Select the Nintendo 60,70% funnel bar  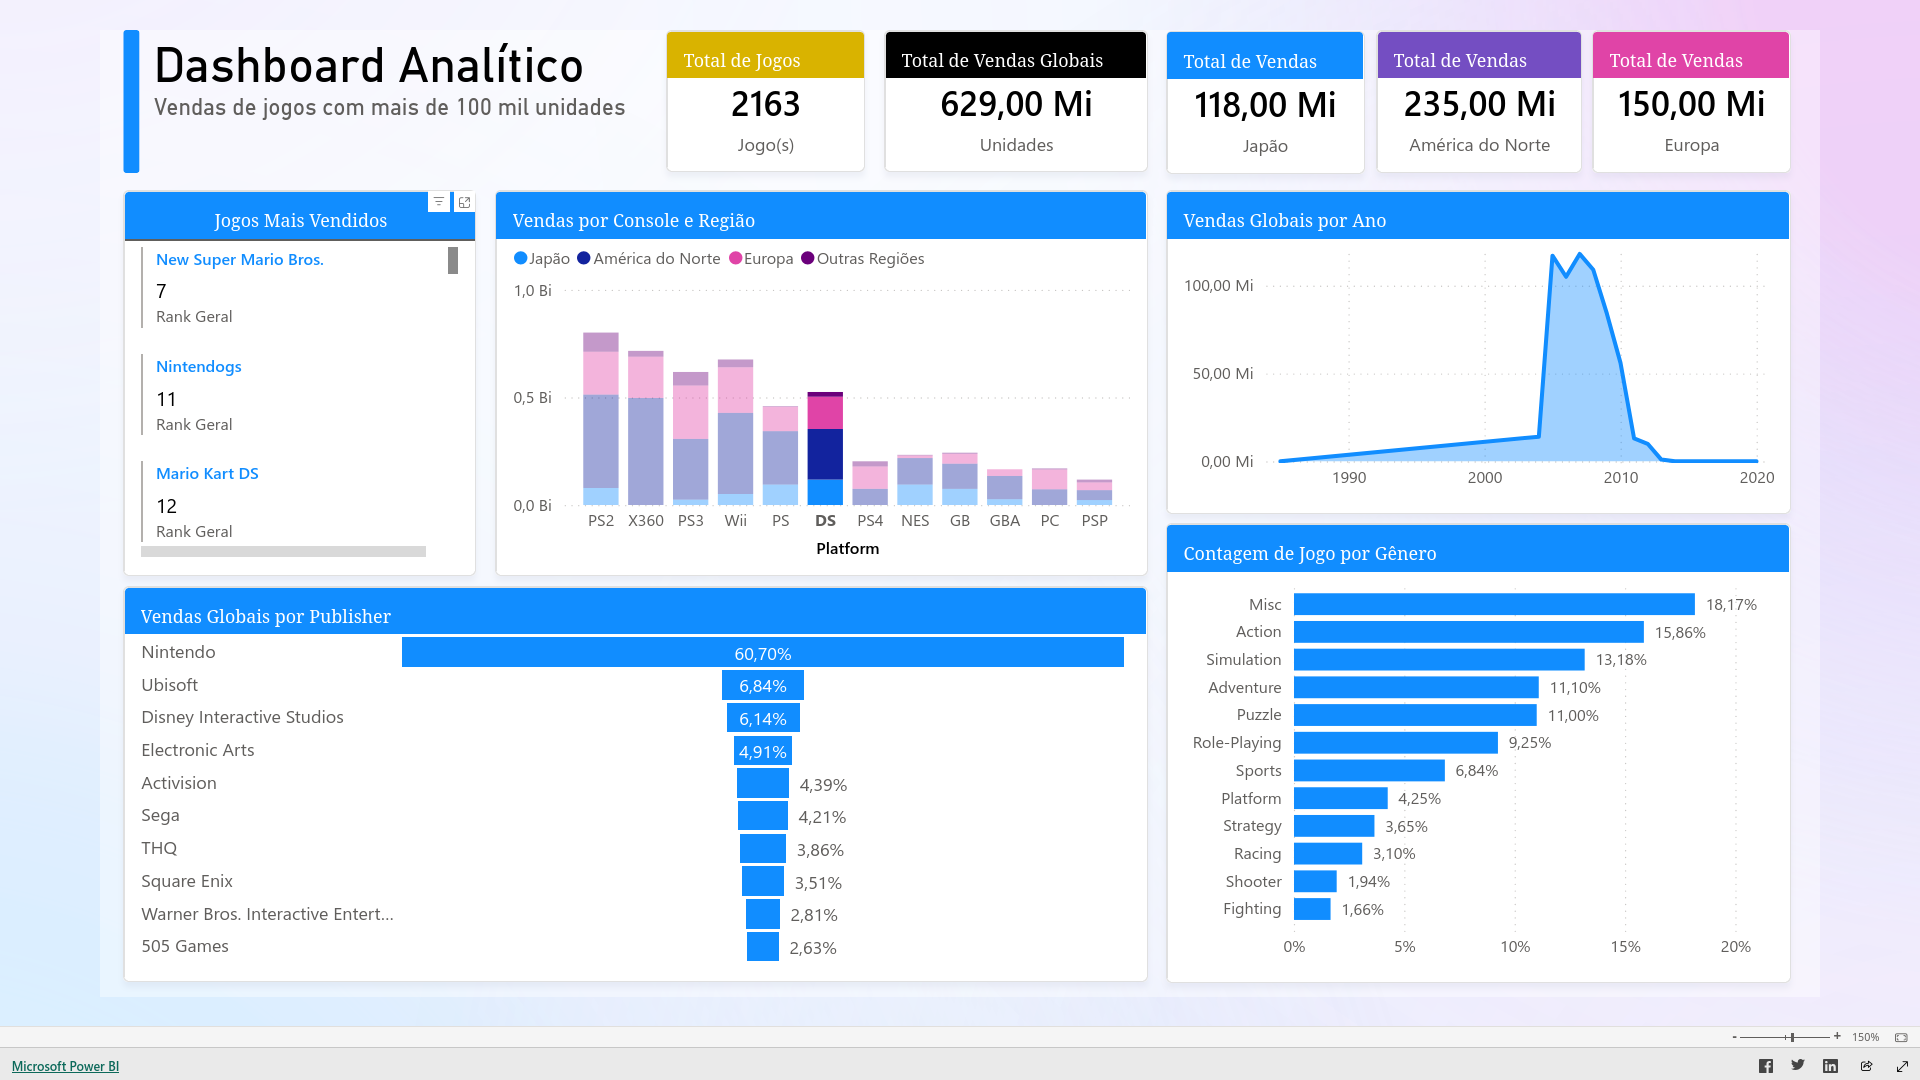tap(763, 653)
